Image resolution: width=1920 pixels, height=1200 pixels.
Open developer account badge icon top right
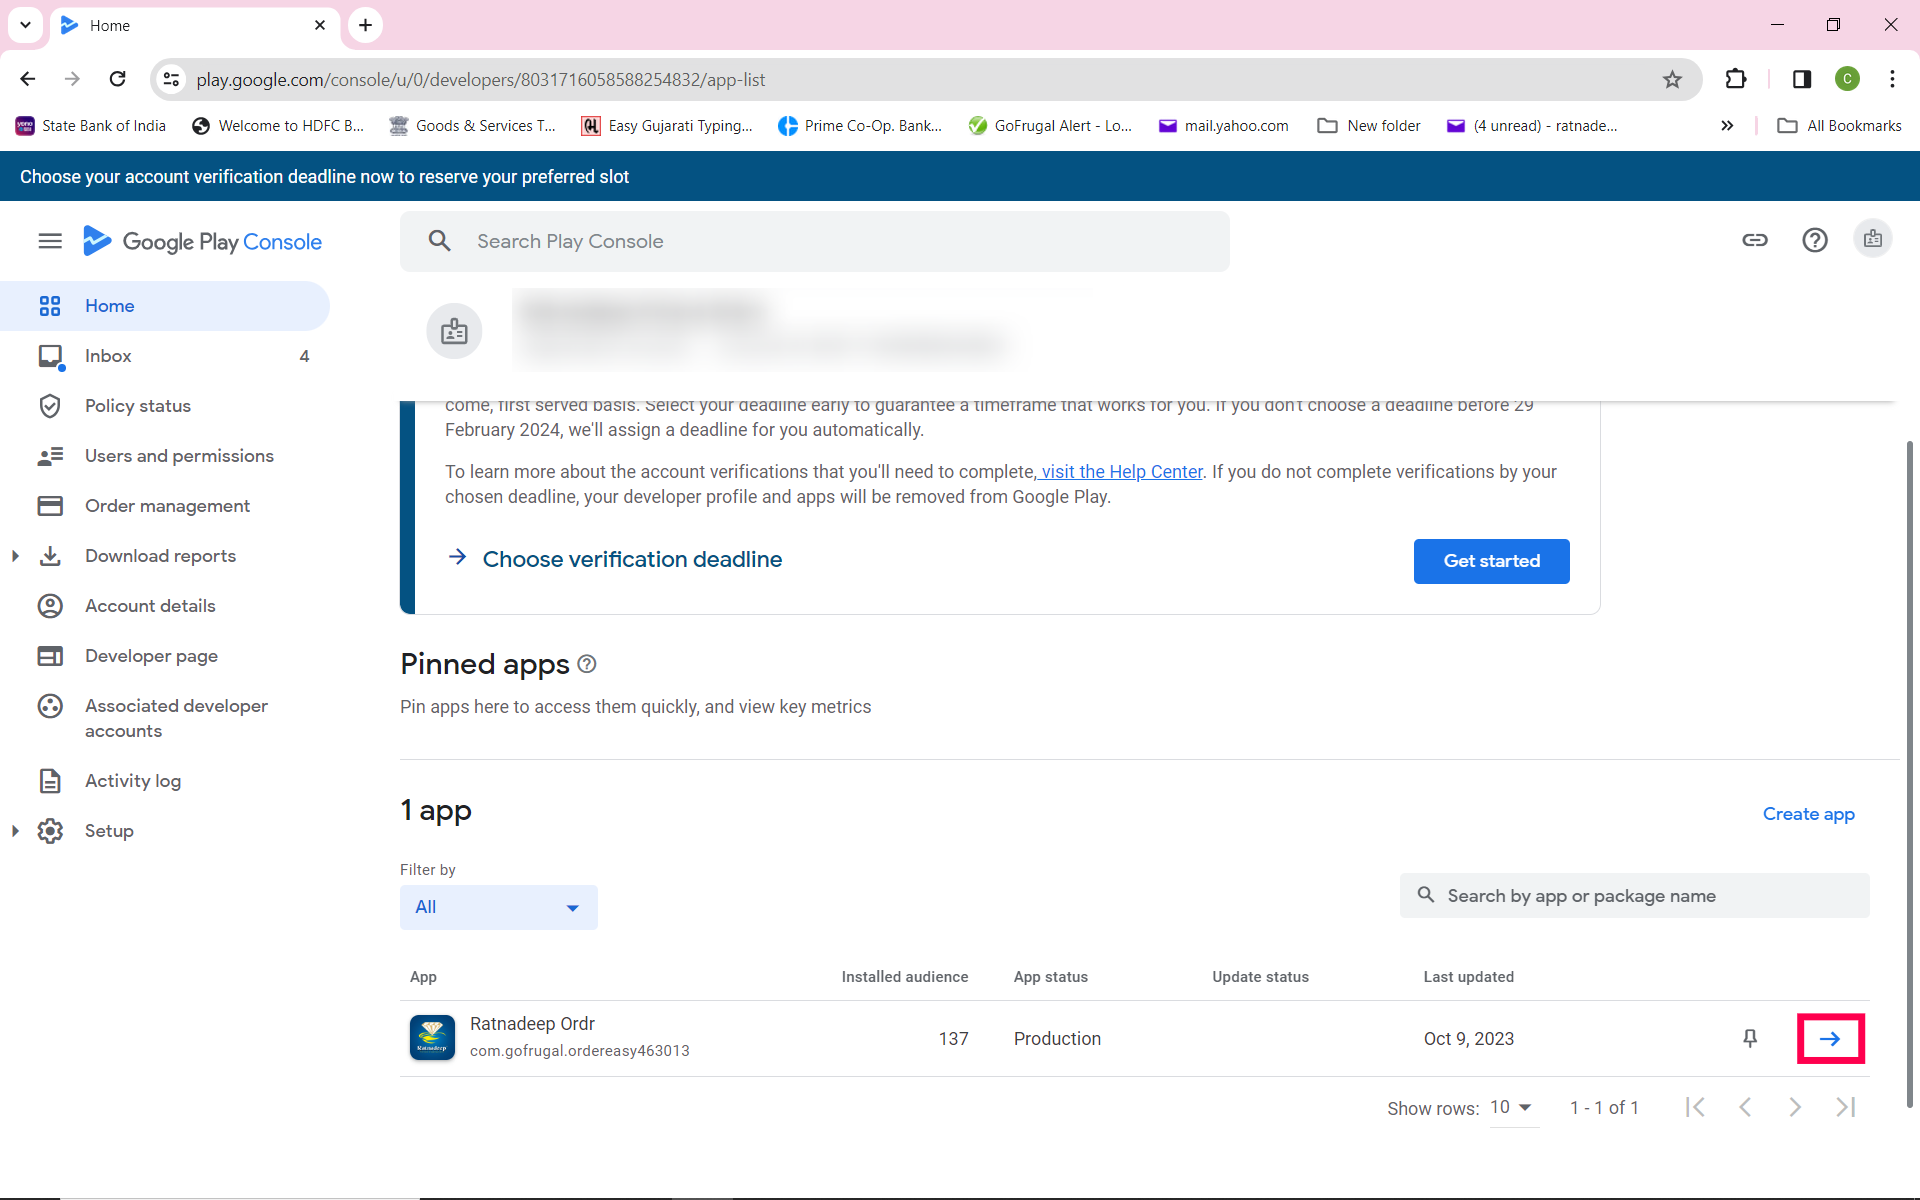click(1873, 240)
